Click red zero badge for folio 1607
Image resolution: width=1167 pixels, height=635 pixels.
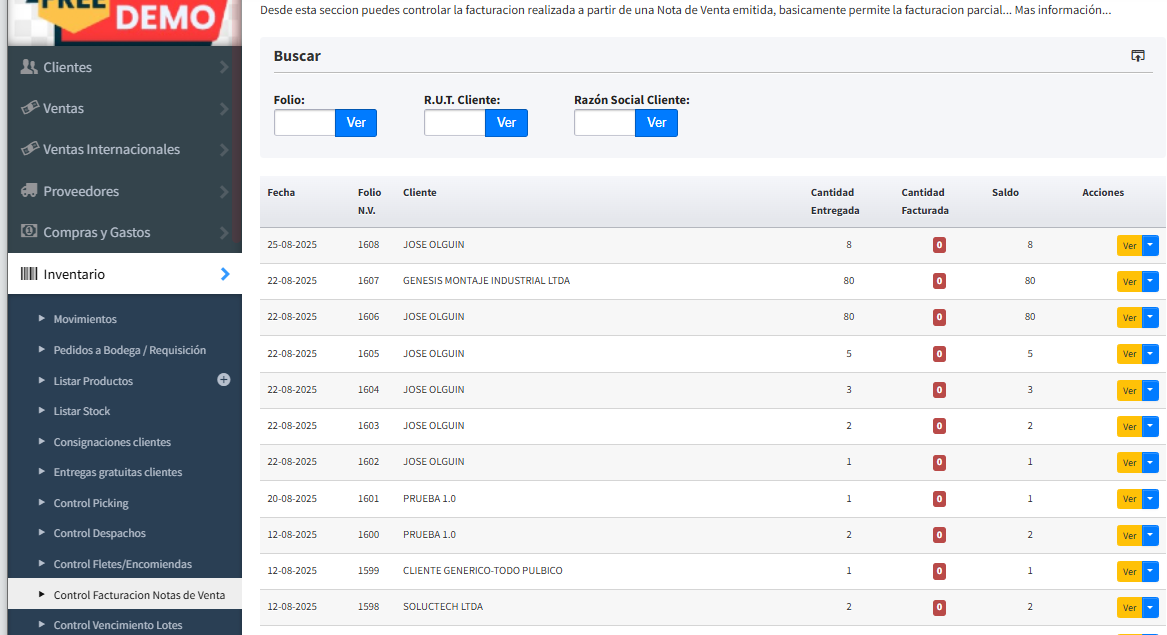click(x=939, y=281)
